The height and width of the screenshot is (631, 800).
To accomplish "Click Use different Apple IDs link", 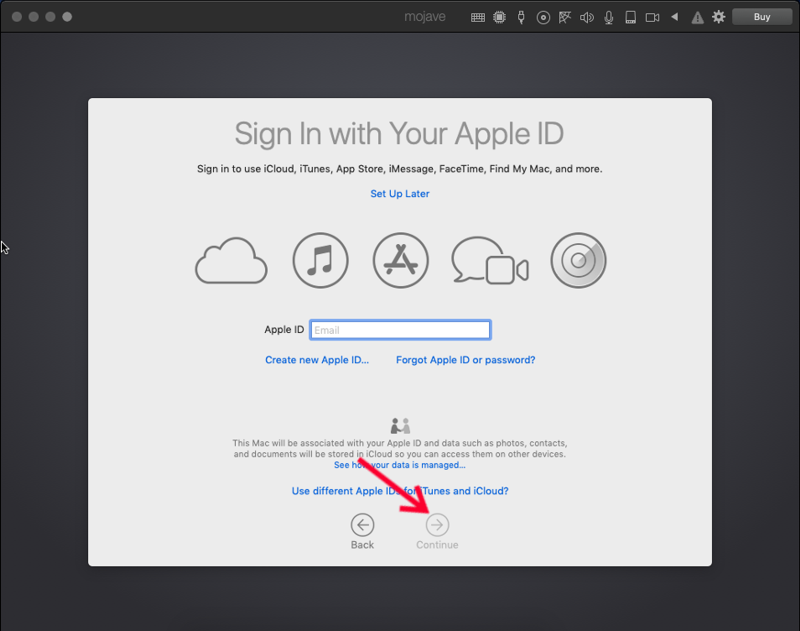I will [x=400, y=491].
